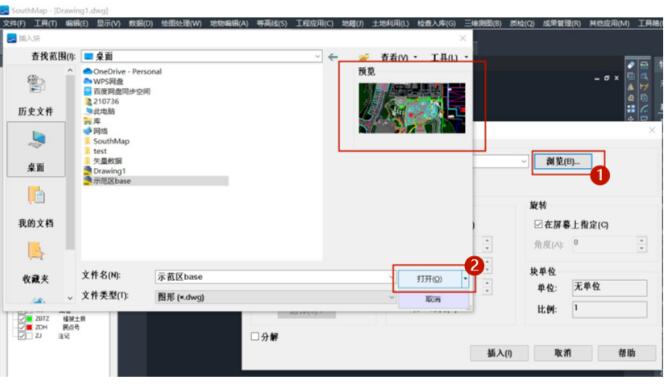
Task: Select the 210736 user folder
Action: [x=102, y=101]
